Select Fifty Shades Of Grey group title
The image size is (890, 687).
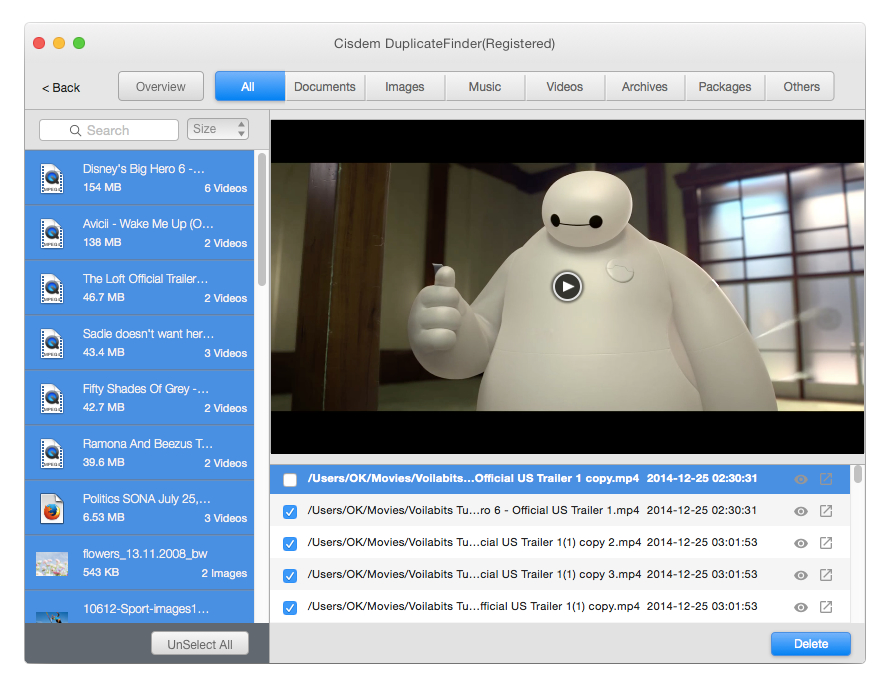tap(146, 389)
